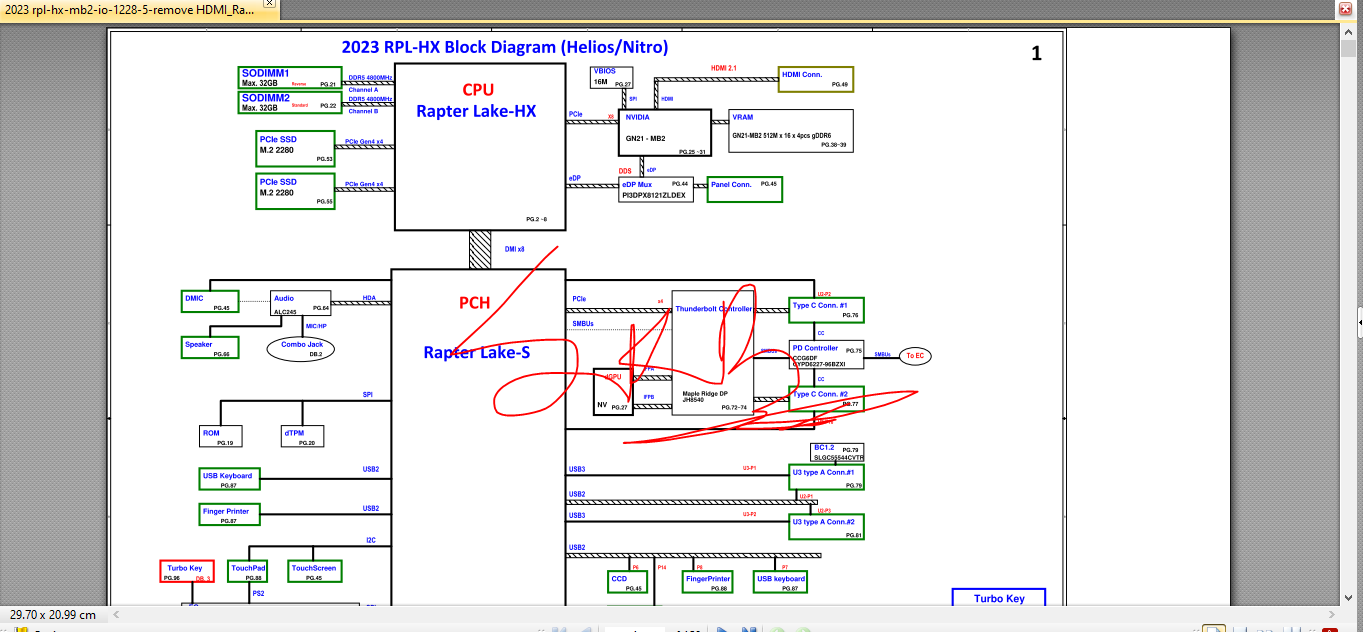Select the Speaker block
Viewport: 1363px width, 632px height.
click(209, 348)
